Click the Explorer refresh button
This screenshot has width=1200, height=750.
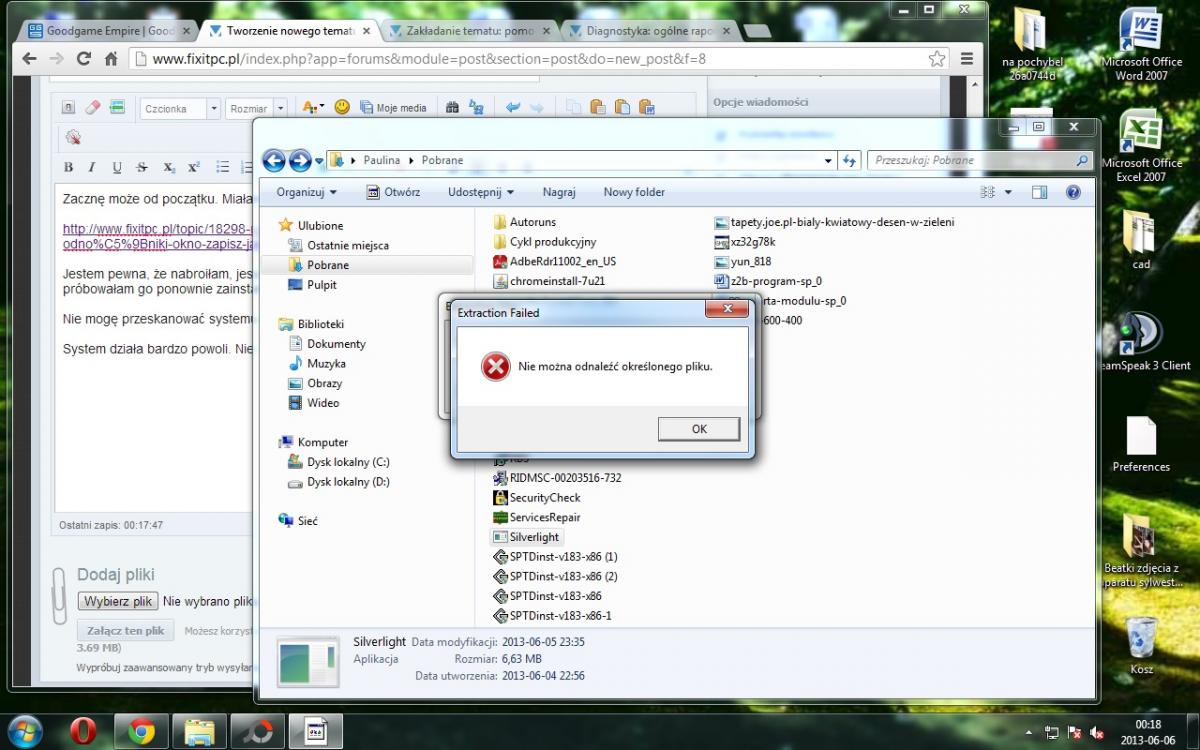pos(850,160)
